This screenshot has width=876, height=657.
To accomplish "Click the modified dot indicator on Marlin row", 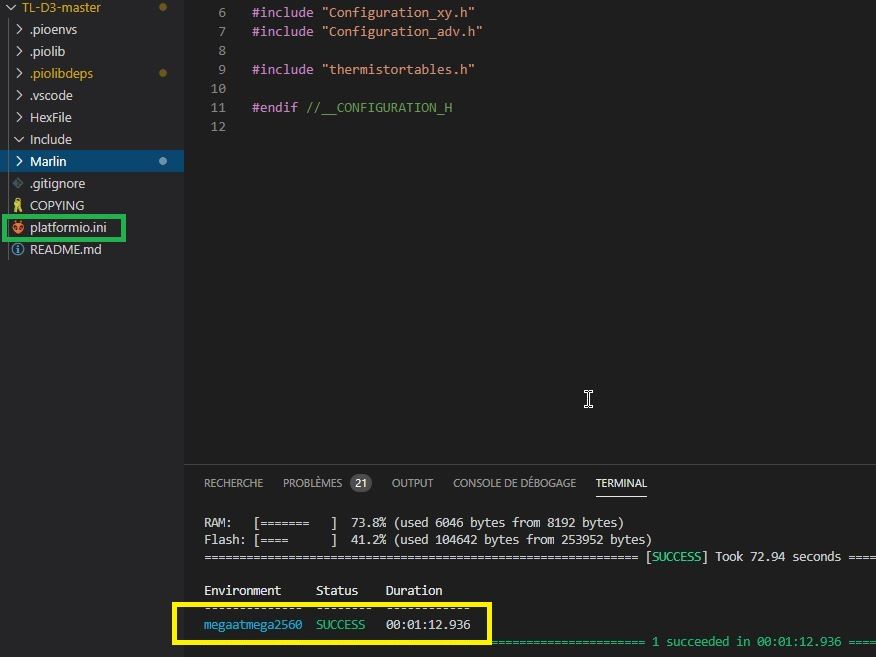I will [163, 161].
